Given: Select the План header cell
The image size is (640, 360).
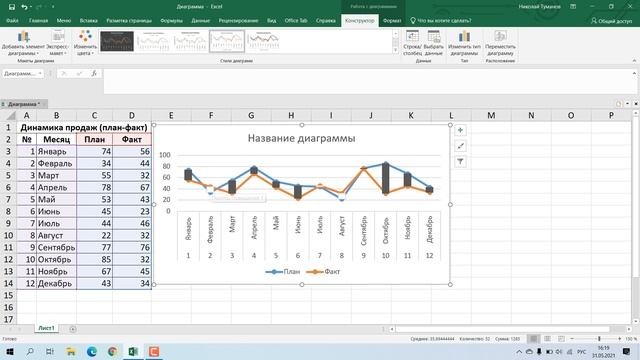Looking at the screenshot, I should point(94,140).
